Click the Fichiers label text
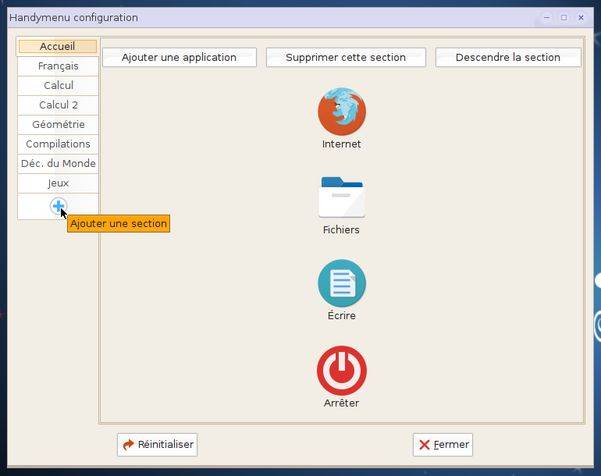 (x=342, y=230)
